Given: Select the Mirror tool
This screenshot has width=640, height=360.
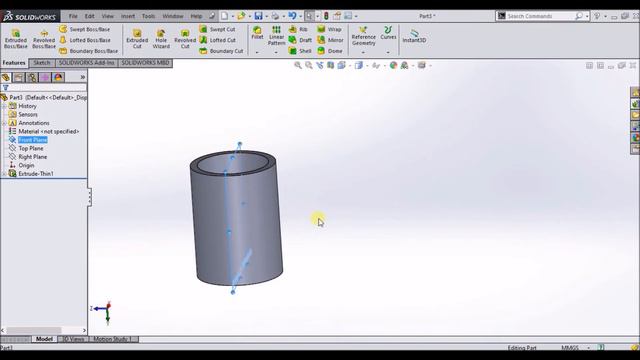Looking at the screenshot, I should [x=331, y=40].
